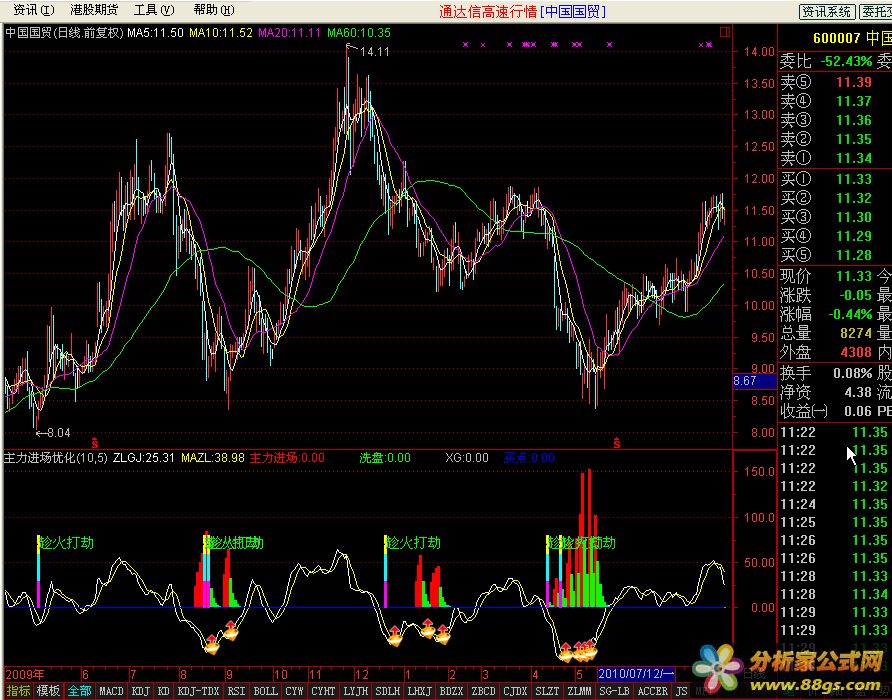Click the small red square icon at chart top-right

click(x=725, y=32)
